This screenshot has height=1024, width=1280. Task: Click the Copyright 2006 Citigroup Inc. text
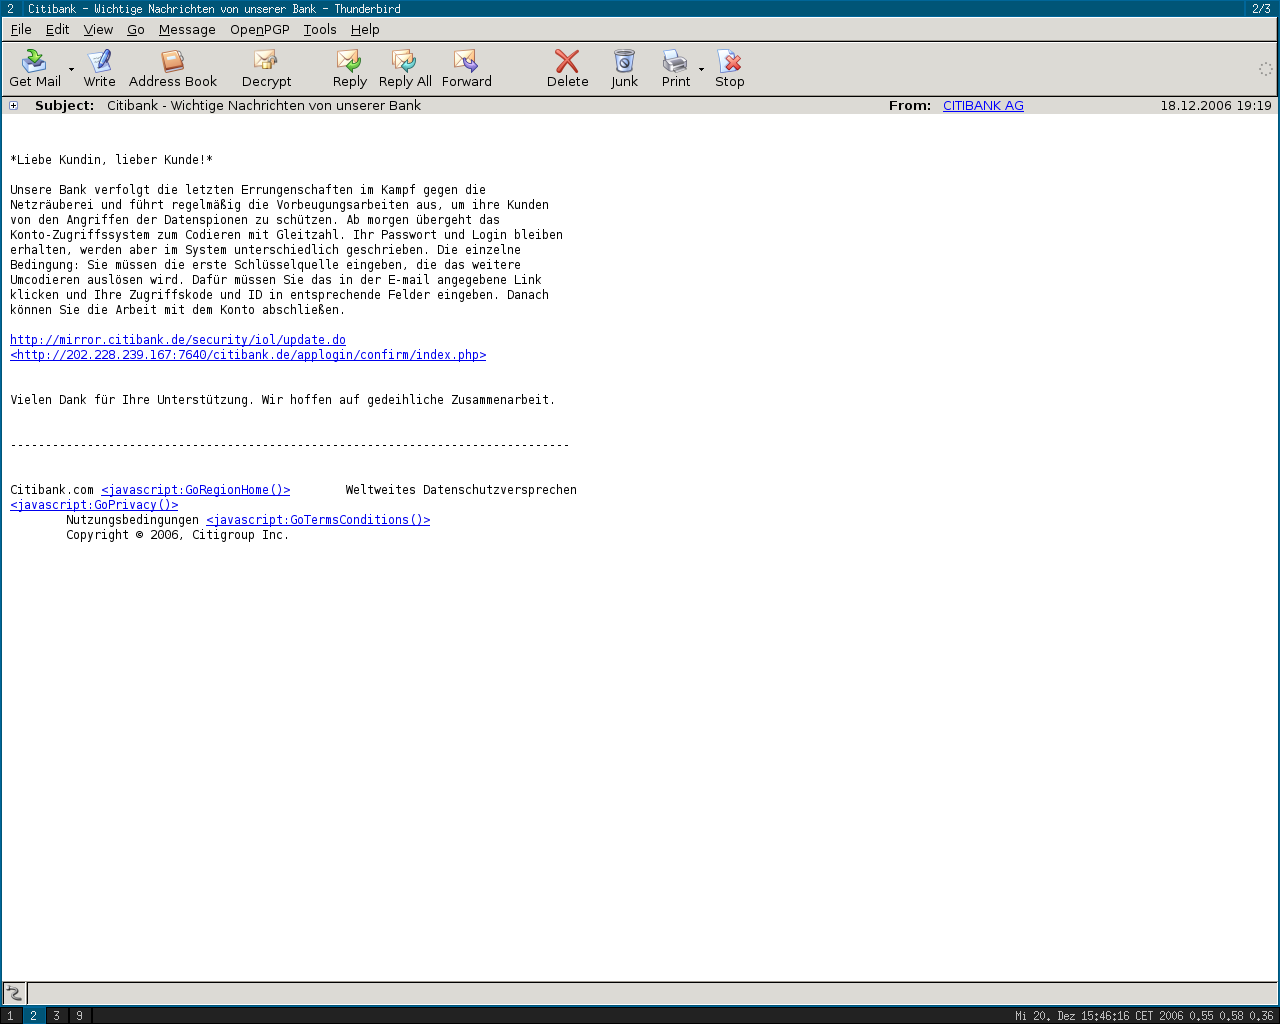coord(177,535)
